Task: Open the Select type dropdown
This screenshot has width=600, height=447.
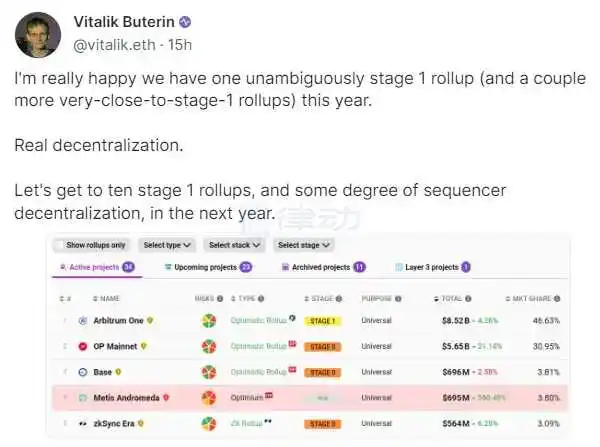Action: coord(166,245)
